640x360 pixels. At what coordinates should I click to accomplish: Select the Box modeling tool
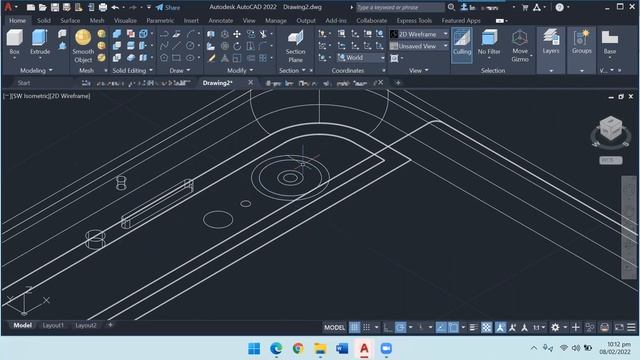[x=14, y=42]
